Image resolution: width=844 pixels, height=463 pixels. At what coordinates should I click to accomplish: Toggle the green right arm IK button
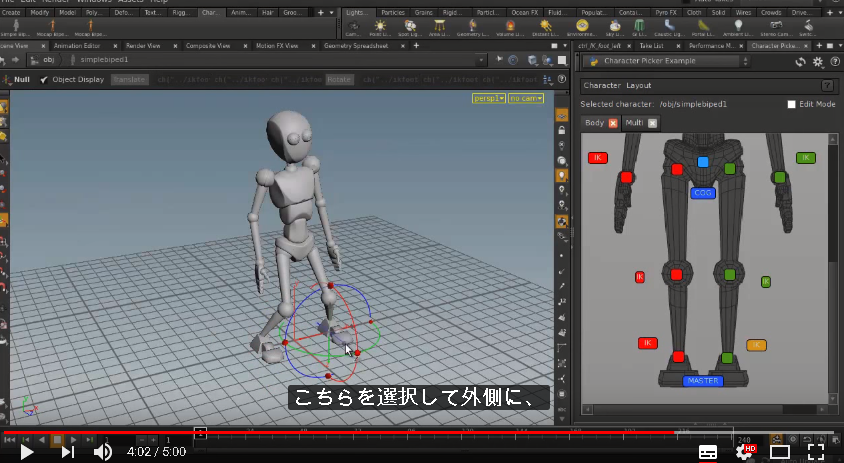(805, 158)
